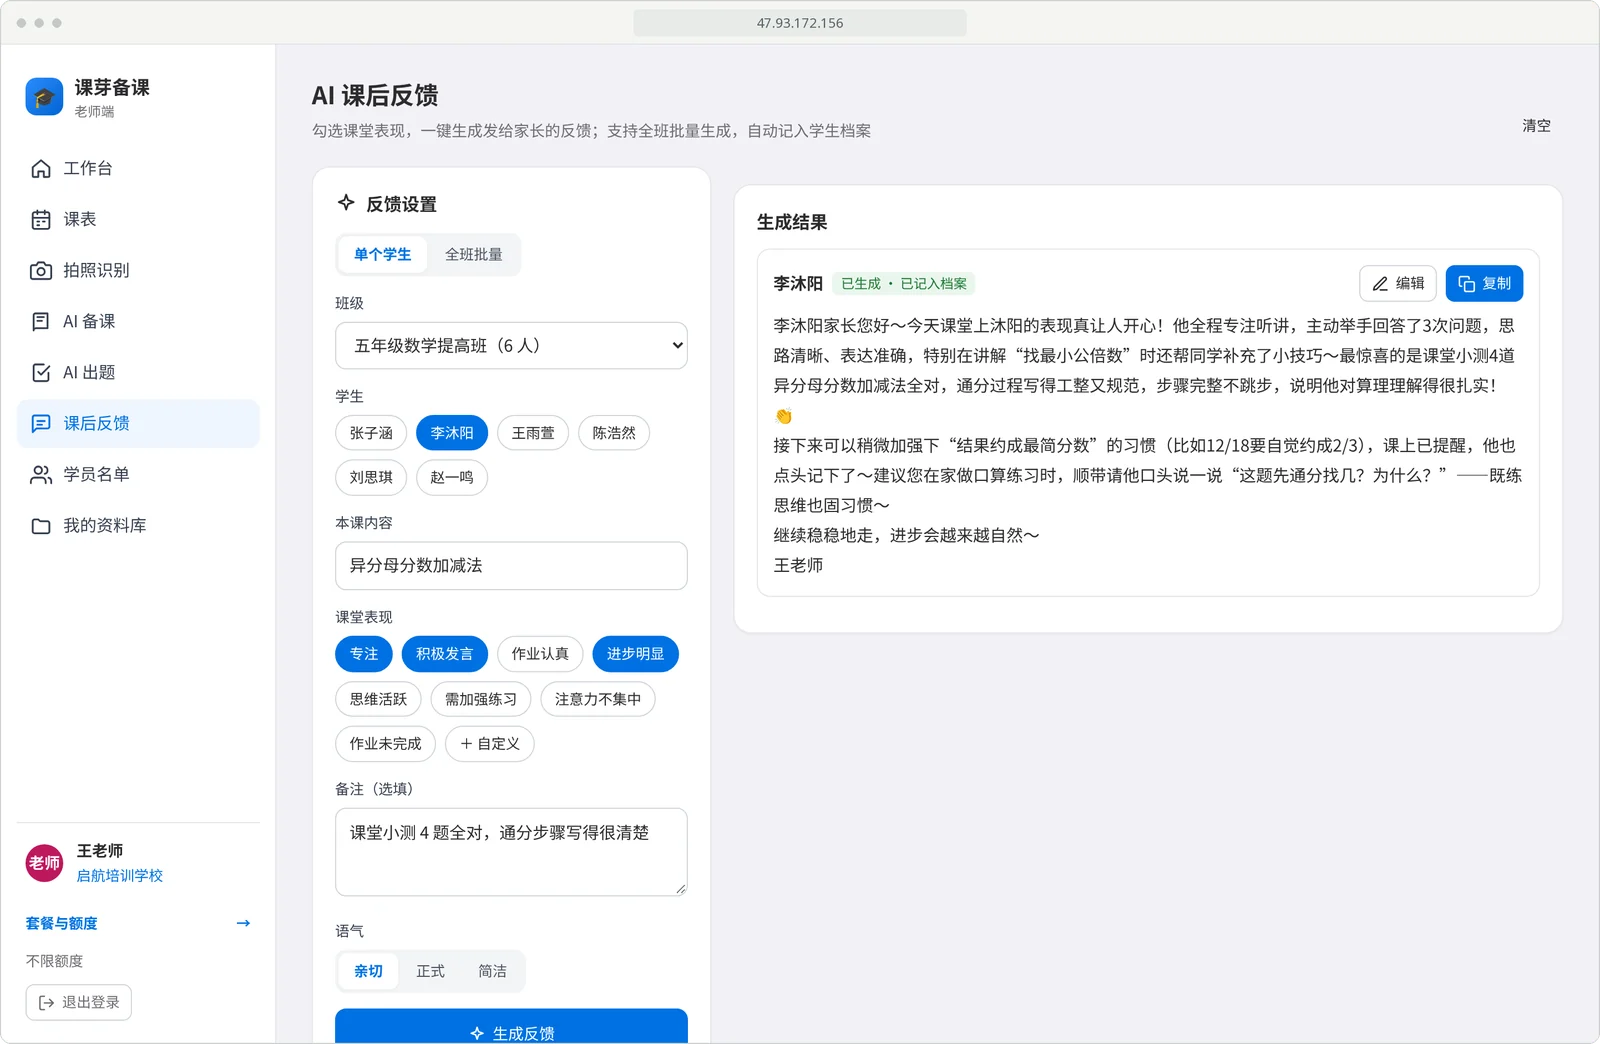Toggle the 进步明显 performance tag
Screen dimensions: 1600x1044
click(x=636, y=654)
